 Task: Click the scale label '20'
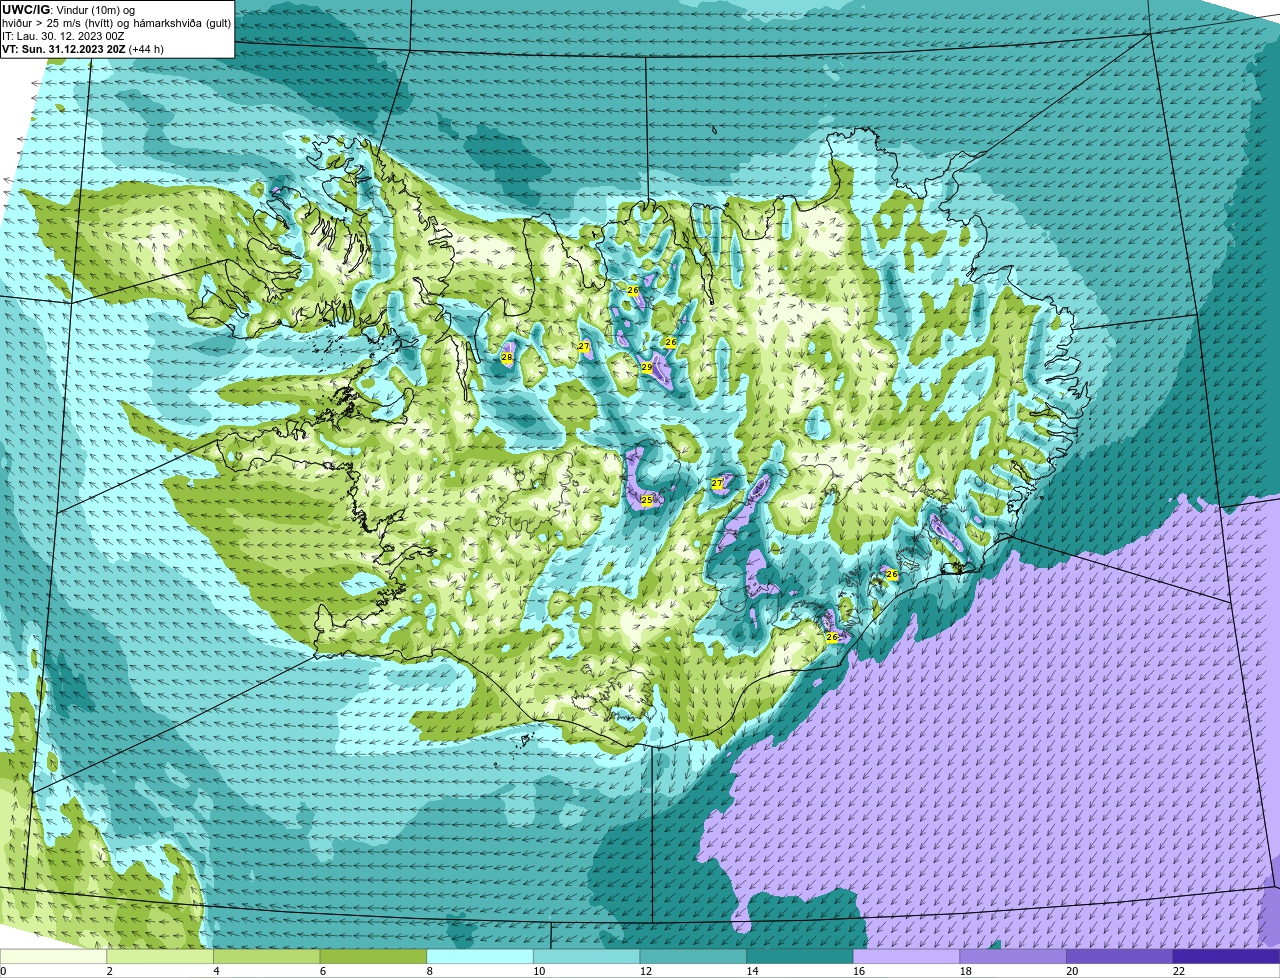tap(1072, 971)
